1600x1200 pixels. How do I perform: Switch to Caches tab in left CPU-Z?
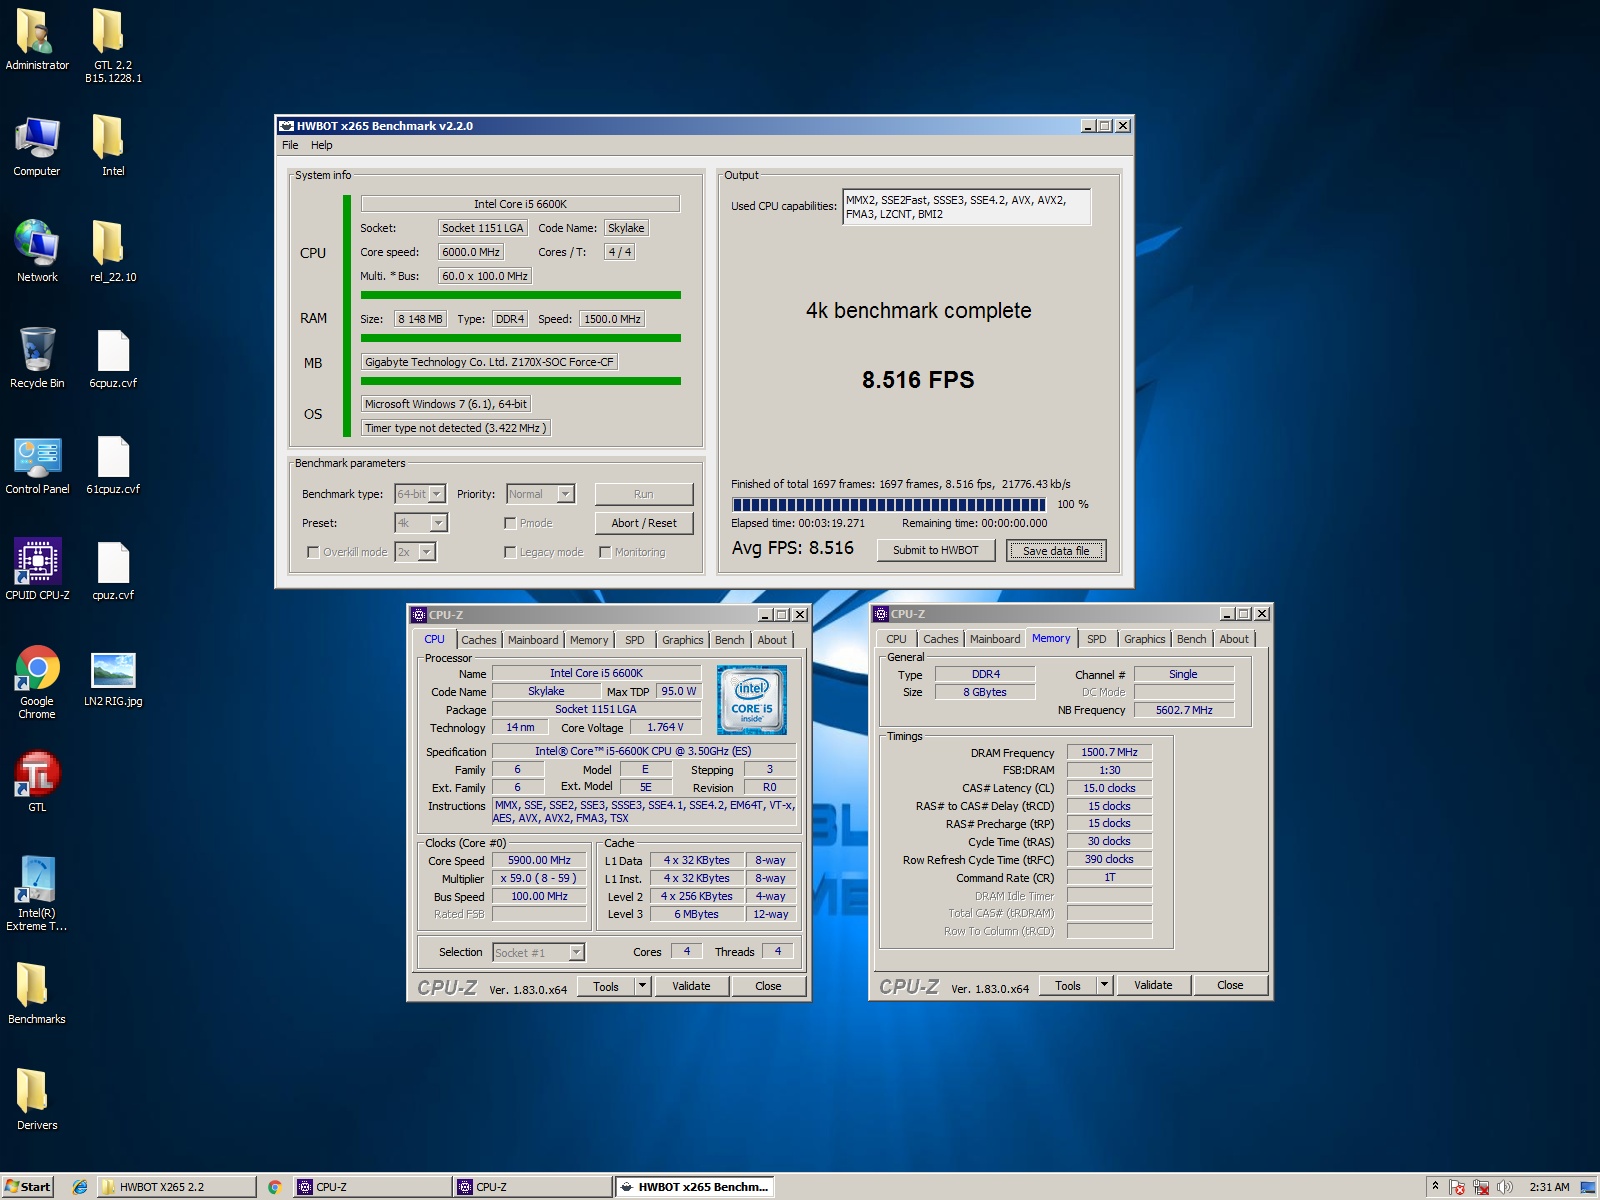[x=479, y=640]
